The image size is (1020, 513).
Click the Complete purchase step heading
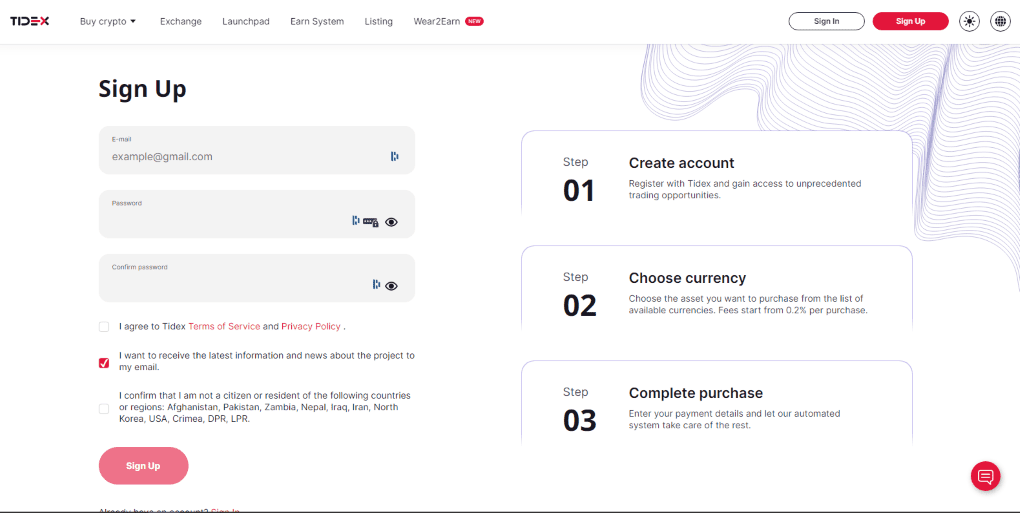695,393
